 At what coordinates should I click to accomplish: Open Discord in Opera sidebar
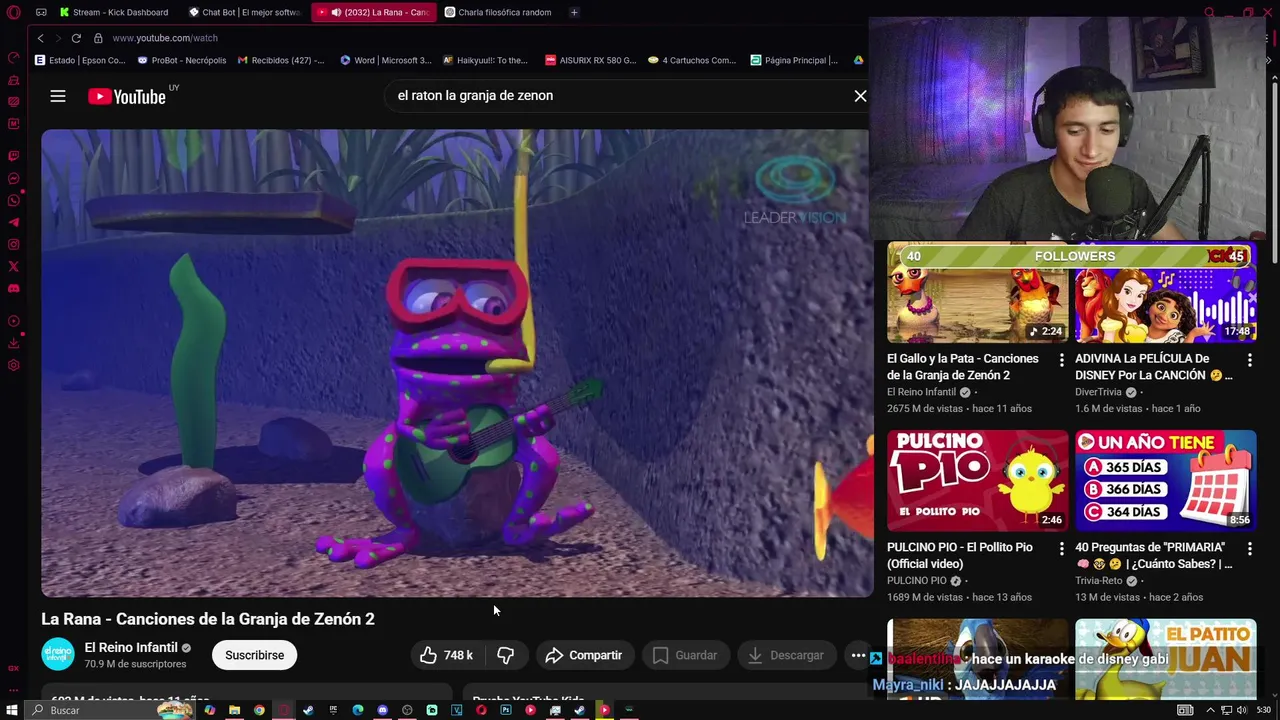[13, 288]
